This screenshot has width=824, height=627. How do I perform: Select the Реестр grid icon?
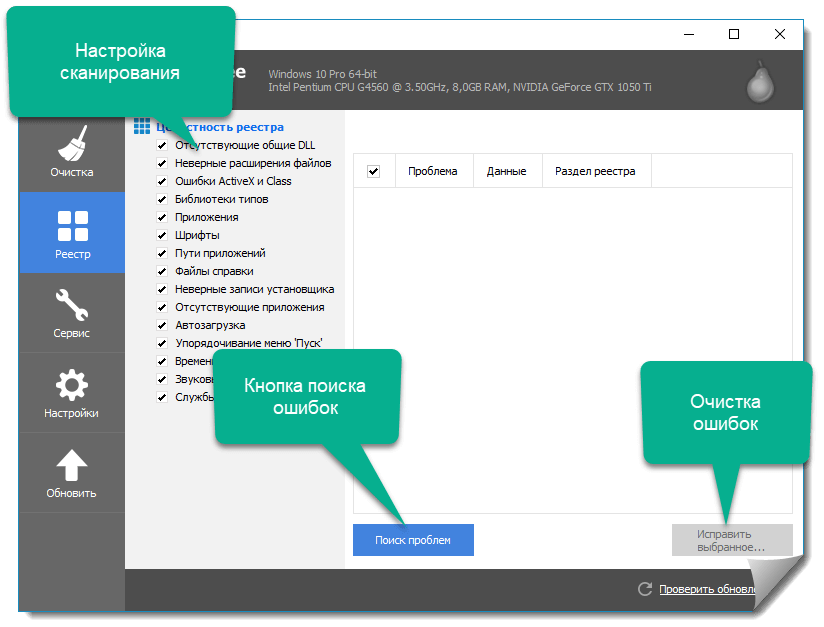72,226
